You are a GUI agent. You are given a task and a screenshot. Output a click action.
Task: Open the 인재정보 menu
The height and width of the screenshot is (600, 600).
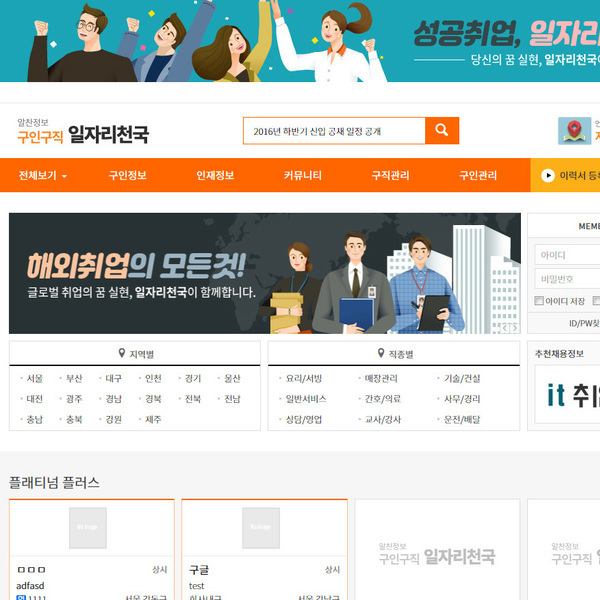pyautogui.click(x=215, y=176)
